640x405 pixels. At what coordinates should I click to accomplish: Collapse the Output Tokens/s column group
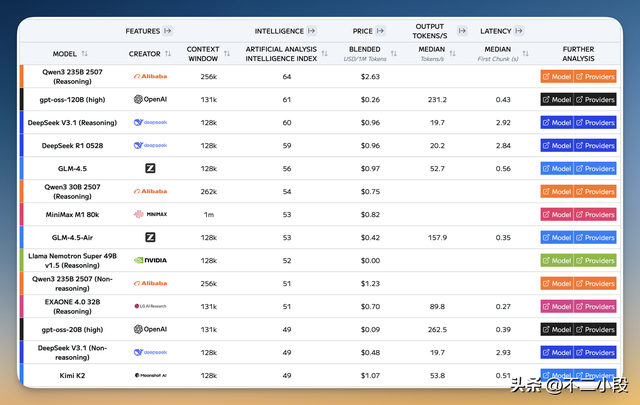[462, 31]
